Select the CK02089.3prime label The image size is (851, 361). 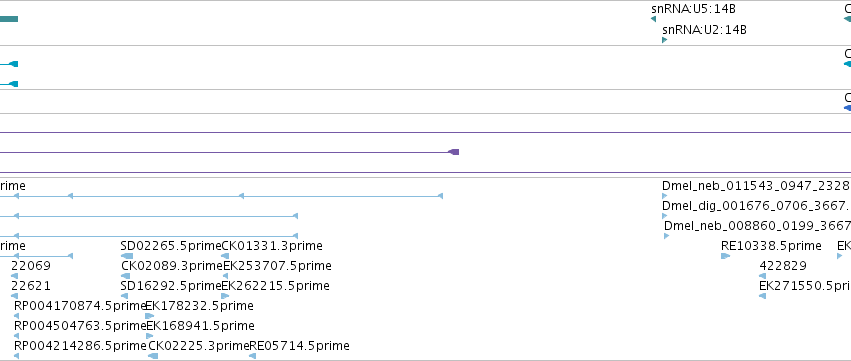172,266
